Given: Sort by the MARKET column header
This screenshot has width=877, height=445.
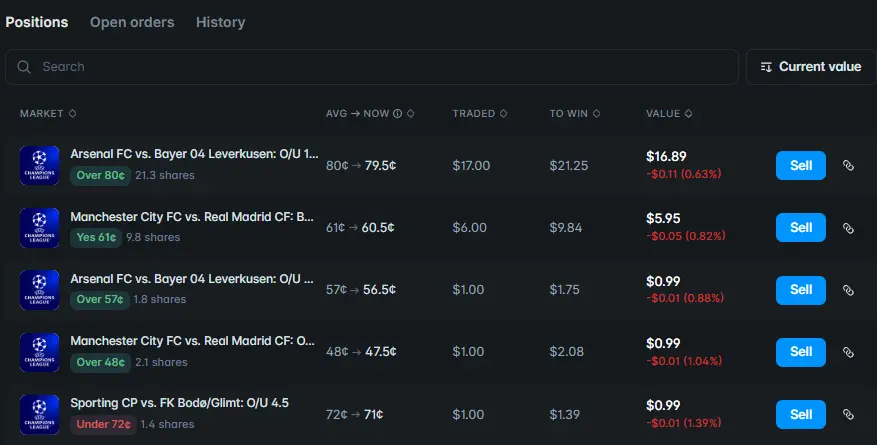Looking at the screenshot, I should (x=48, y=114).
